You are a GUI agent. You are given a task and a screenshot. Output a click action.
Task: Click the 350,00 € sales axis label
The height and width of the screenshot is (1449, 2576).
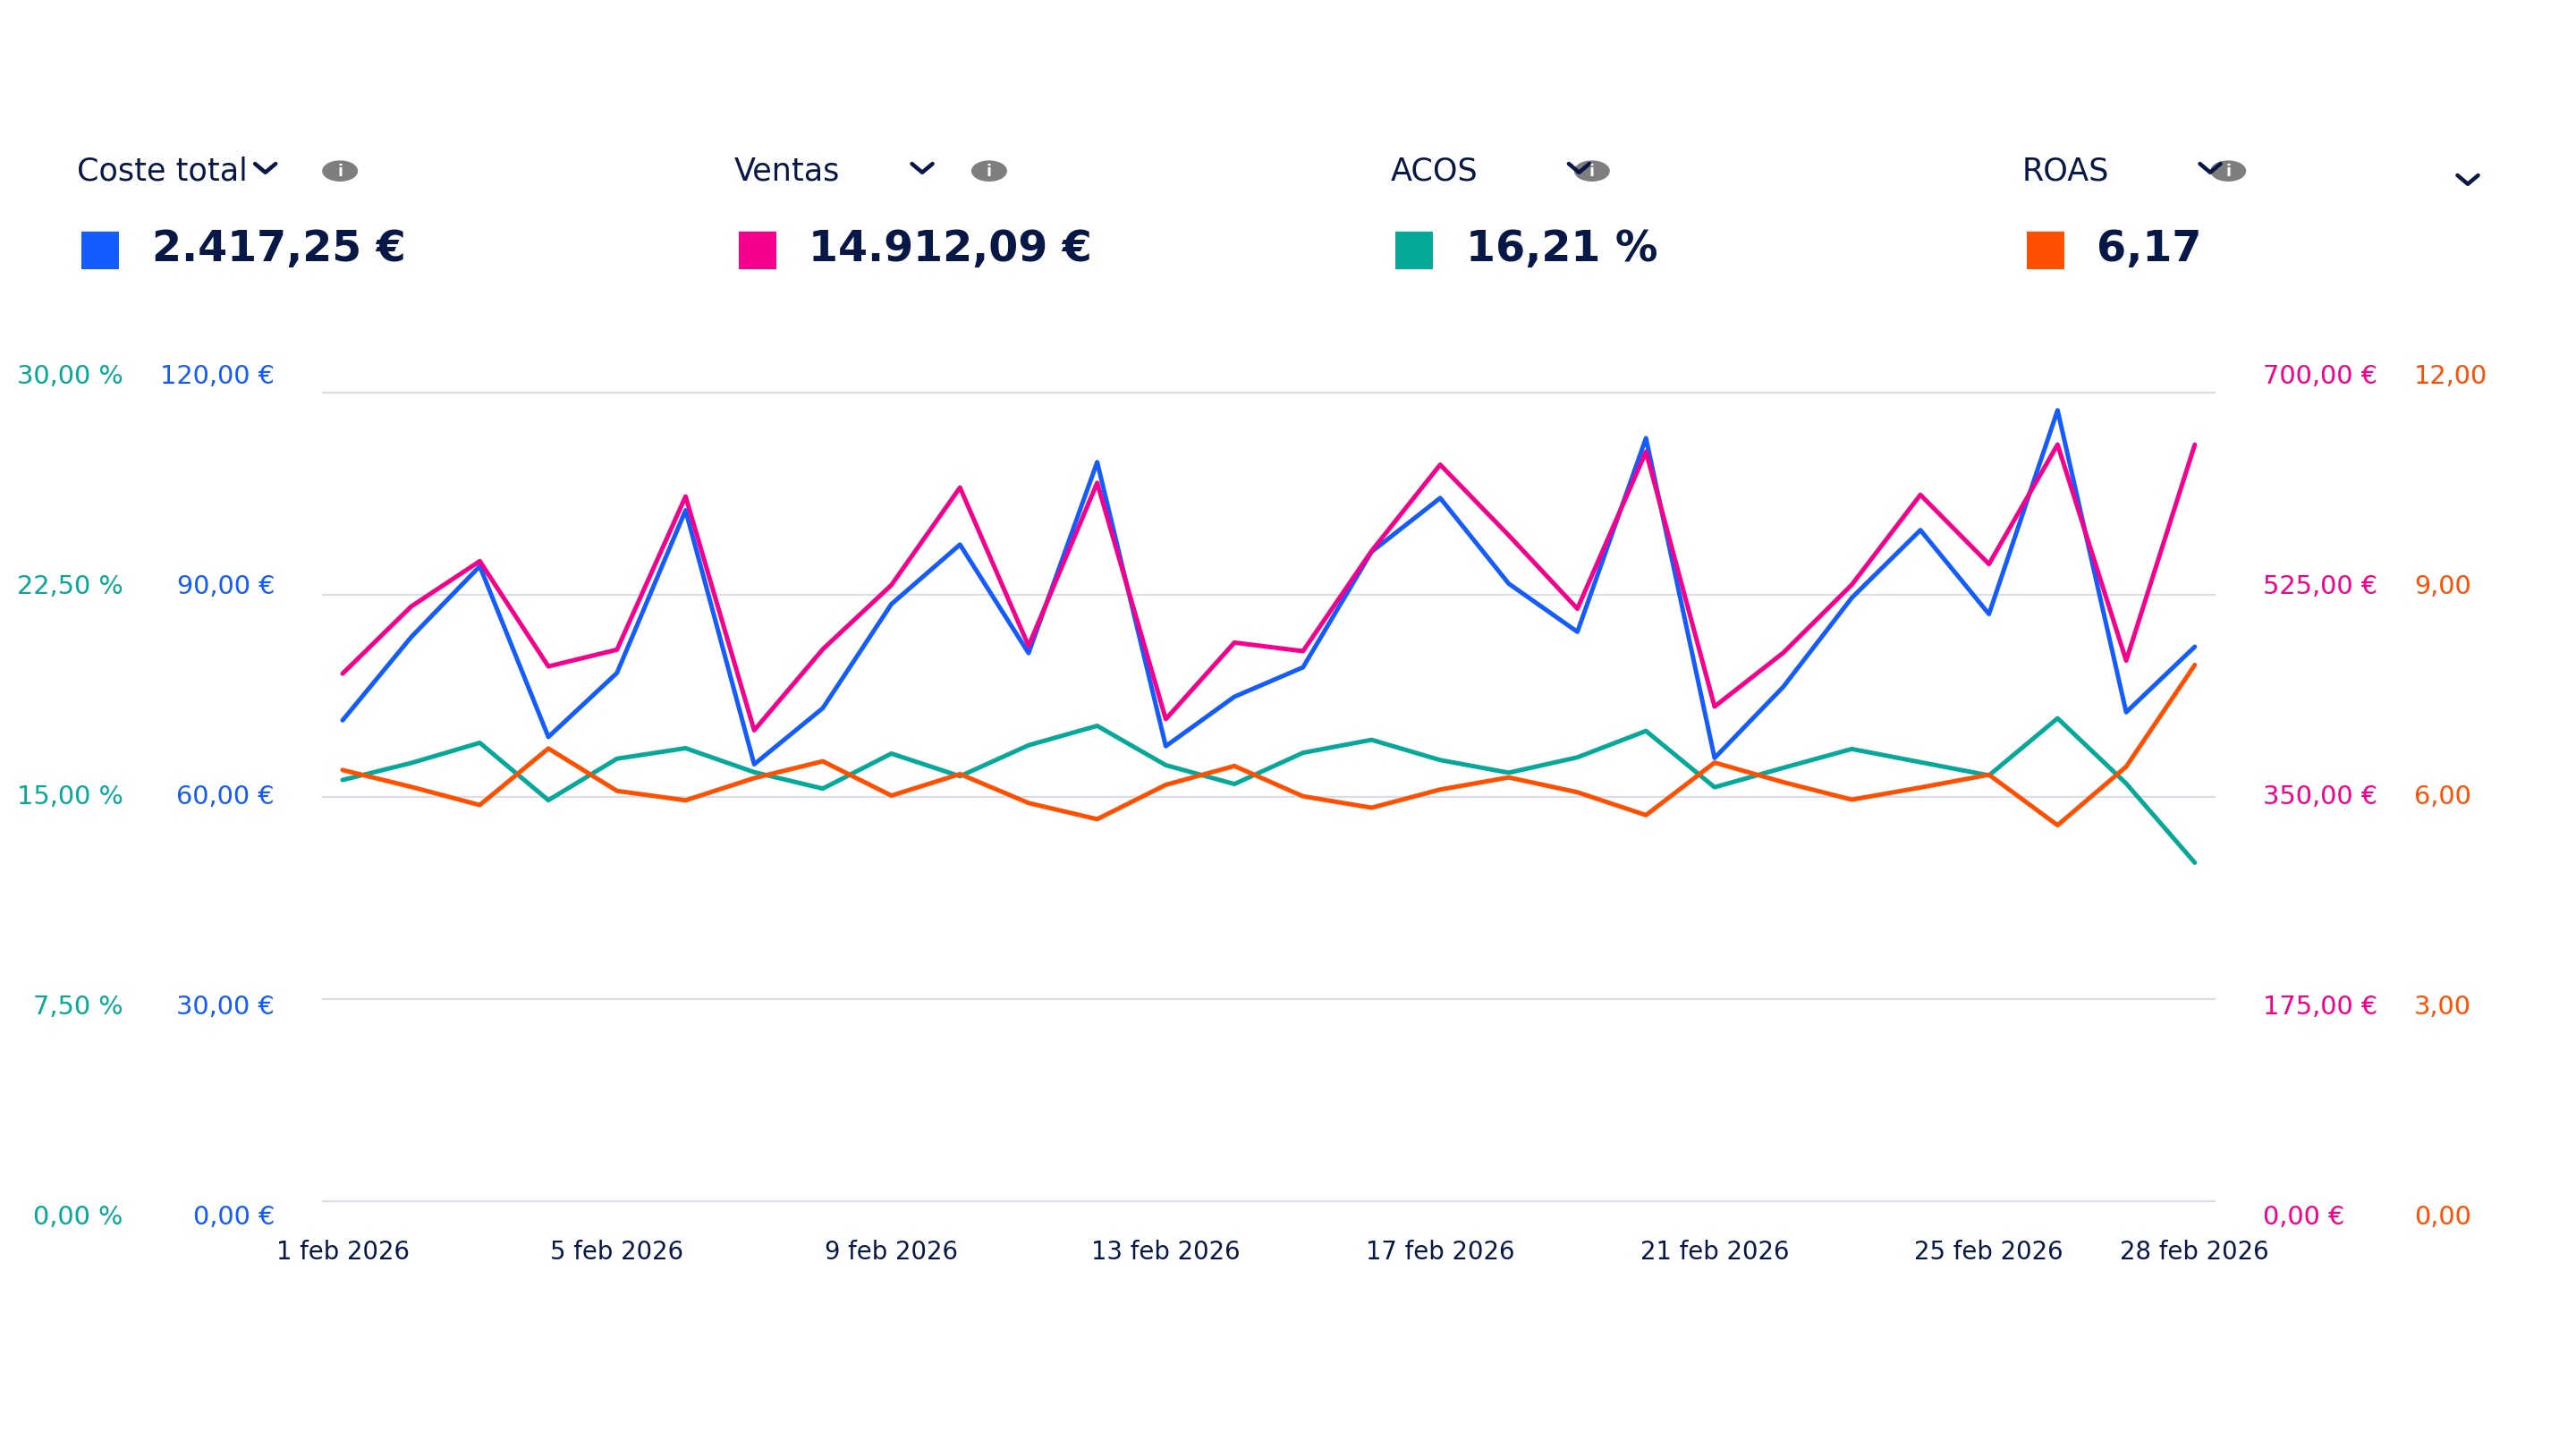tap(2320, 795)
